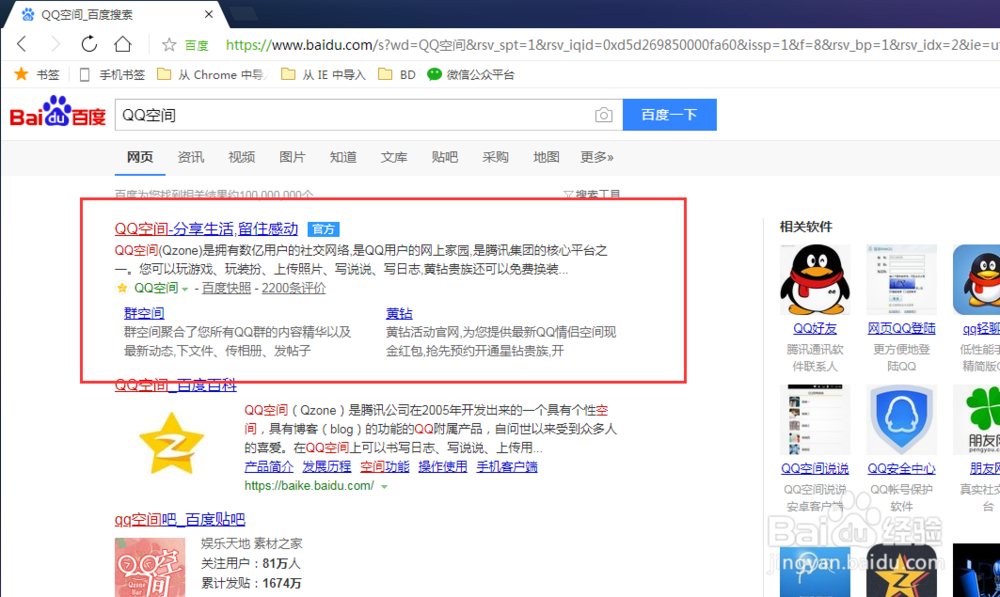Open the BD bookmark folder
The height and width of the screenshot is (597, 1000).
tap(397, 75)
